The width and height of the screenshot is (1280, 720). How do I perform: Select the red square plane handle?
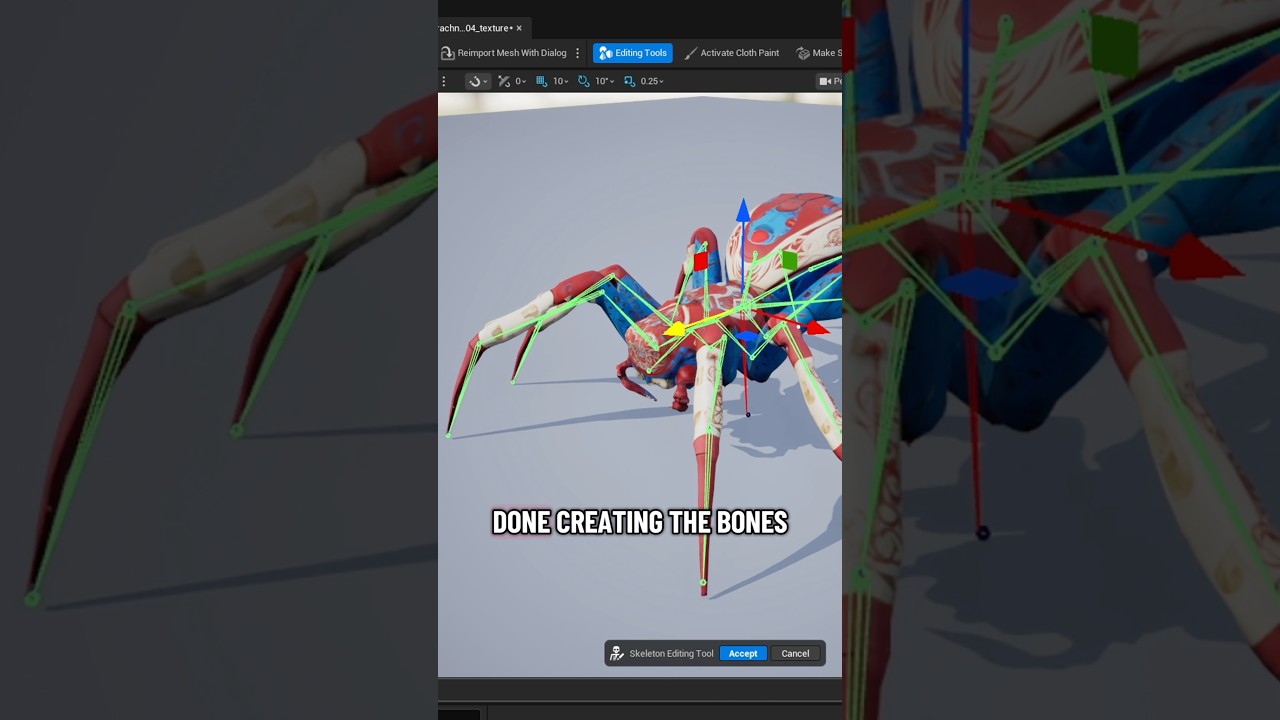pos(701,261)
